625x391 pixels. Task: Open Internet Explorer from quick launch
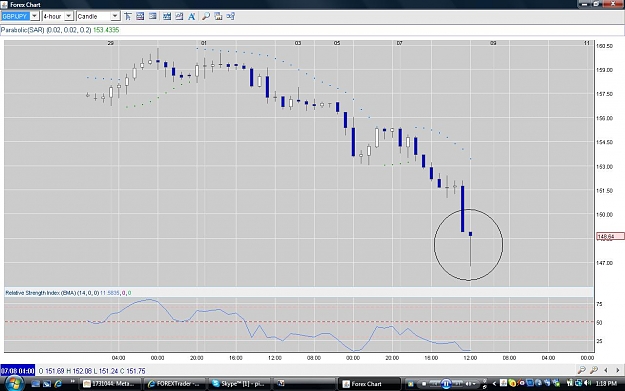click(58, 384)
